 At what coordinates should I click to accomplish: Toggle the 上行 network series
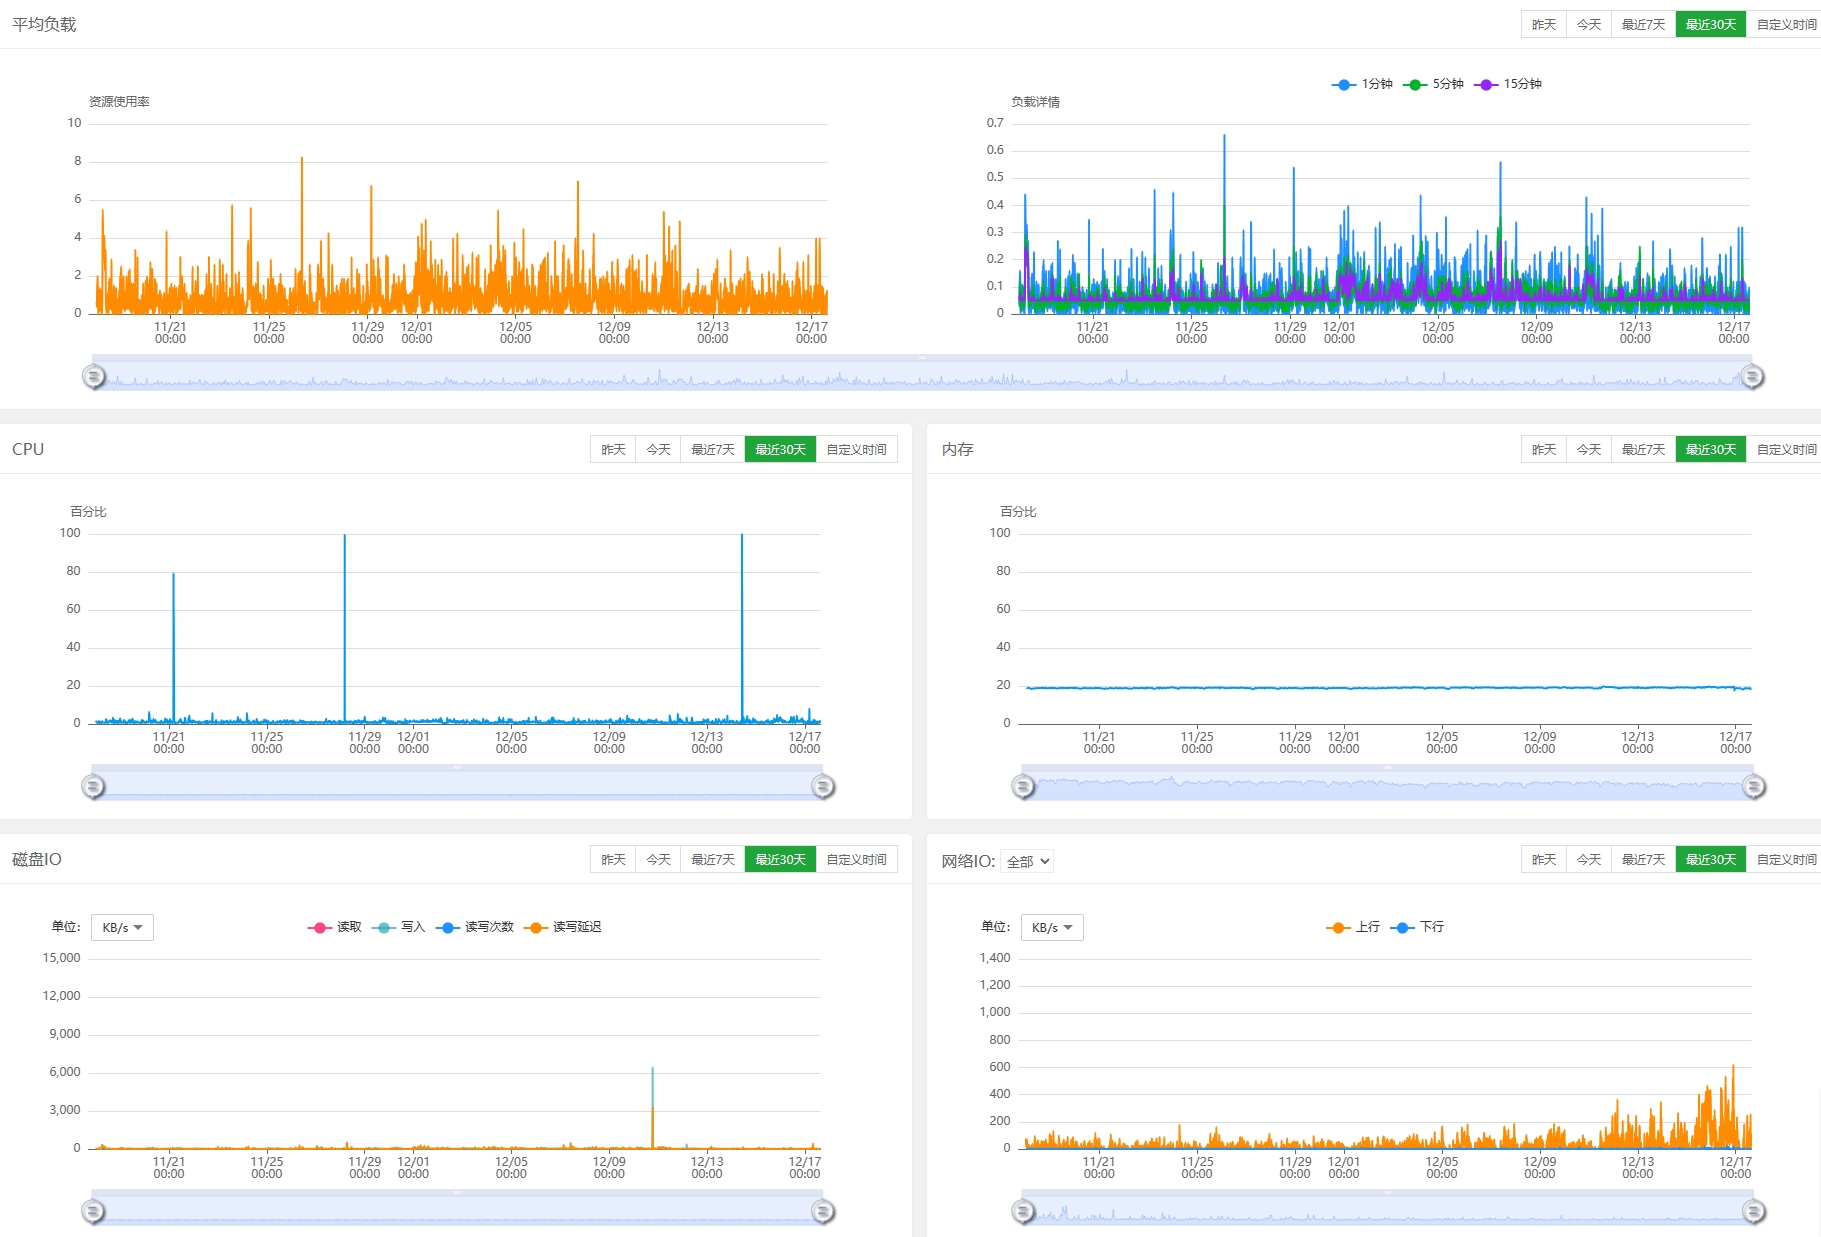tap(1353, 927)
